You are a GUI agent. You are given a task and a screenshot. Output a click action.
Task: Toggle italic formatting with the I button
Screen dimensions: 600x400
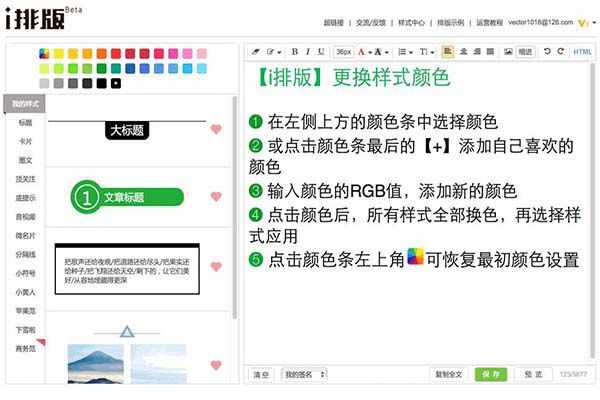point(308,52)
